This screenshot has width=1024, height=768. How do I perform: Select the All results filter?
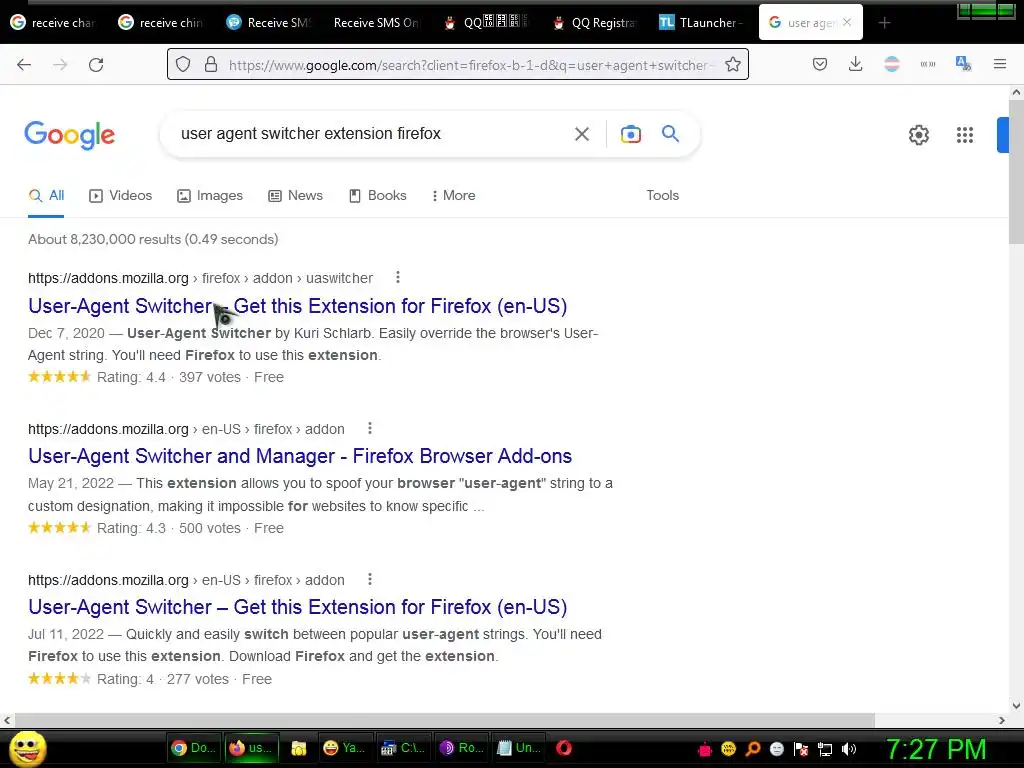pos(46,195)
